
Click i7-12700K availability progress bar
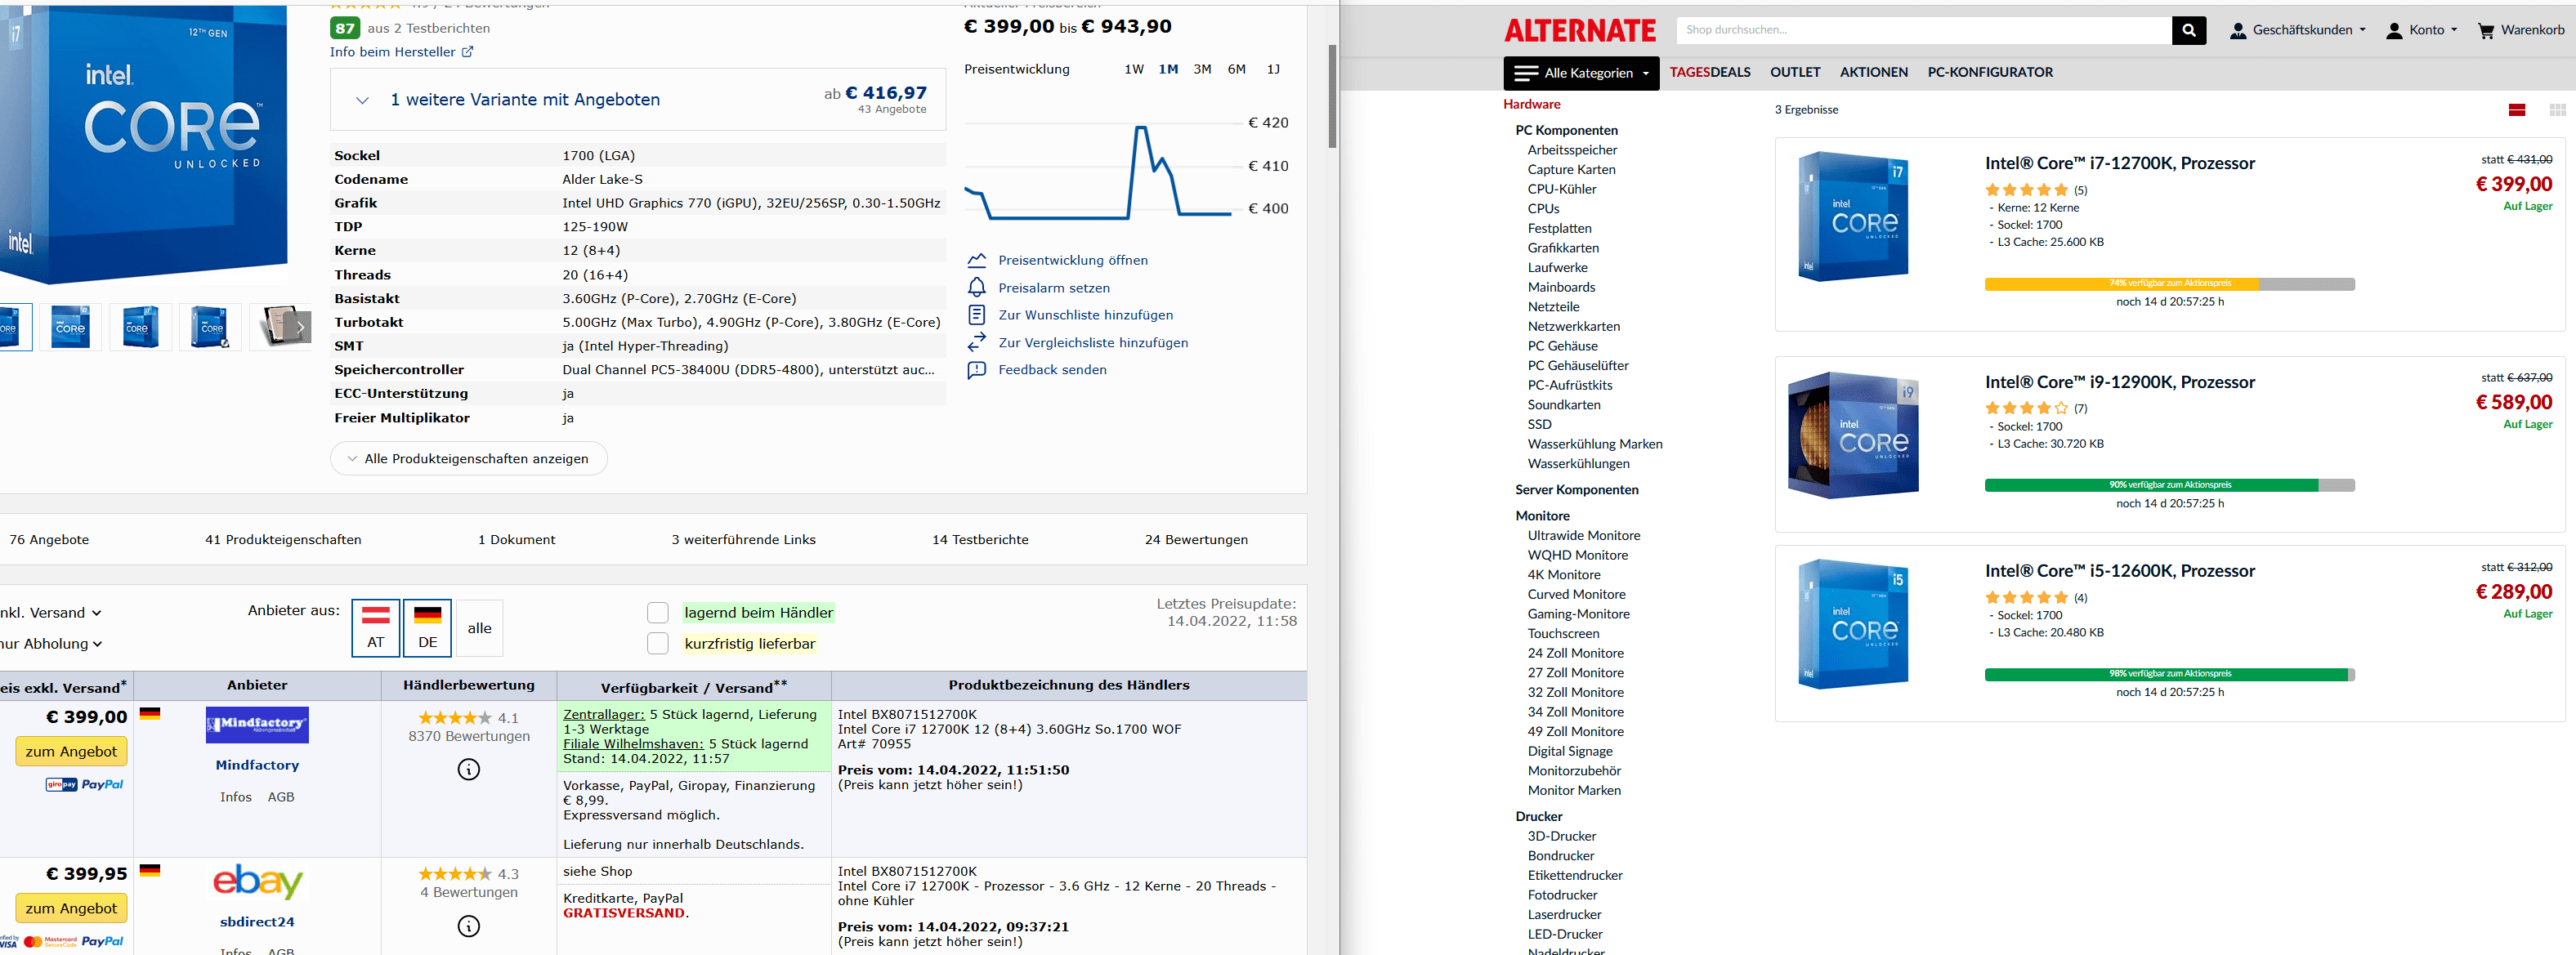tap(2169, 284)
